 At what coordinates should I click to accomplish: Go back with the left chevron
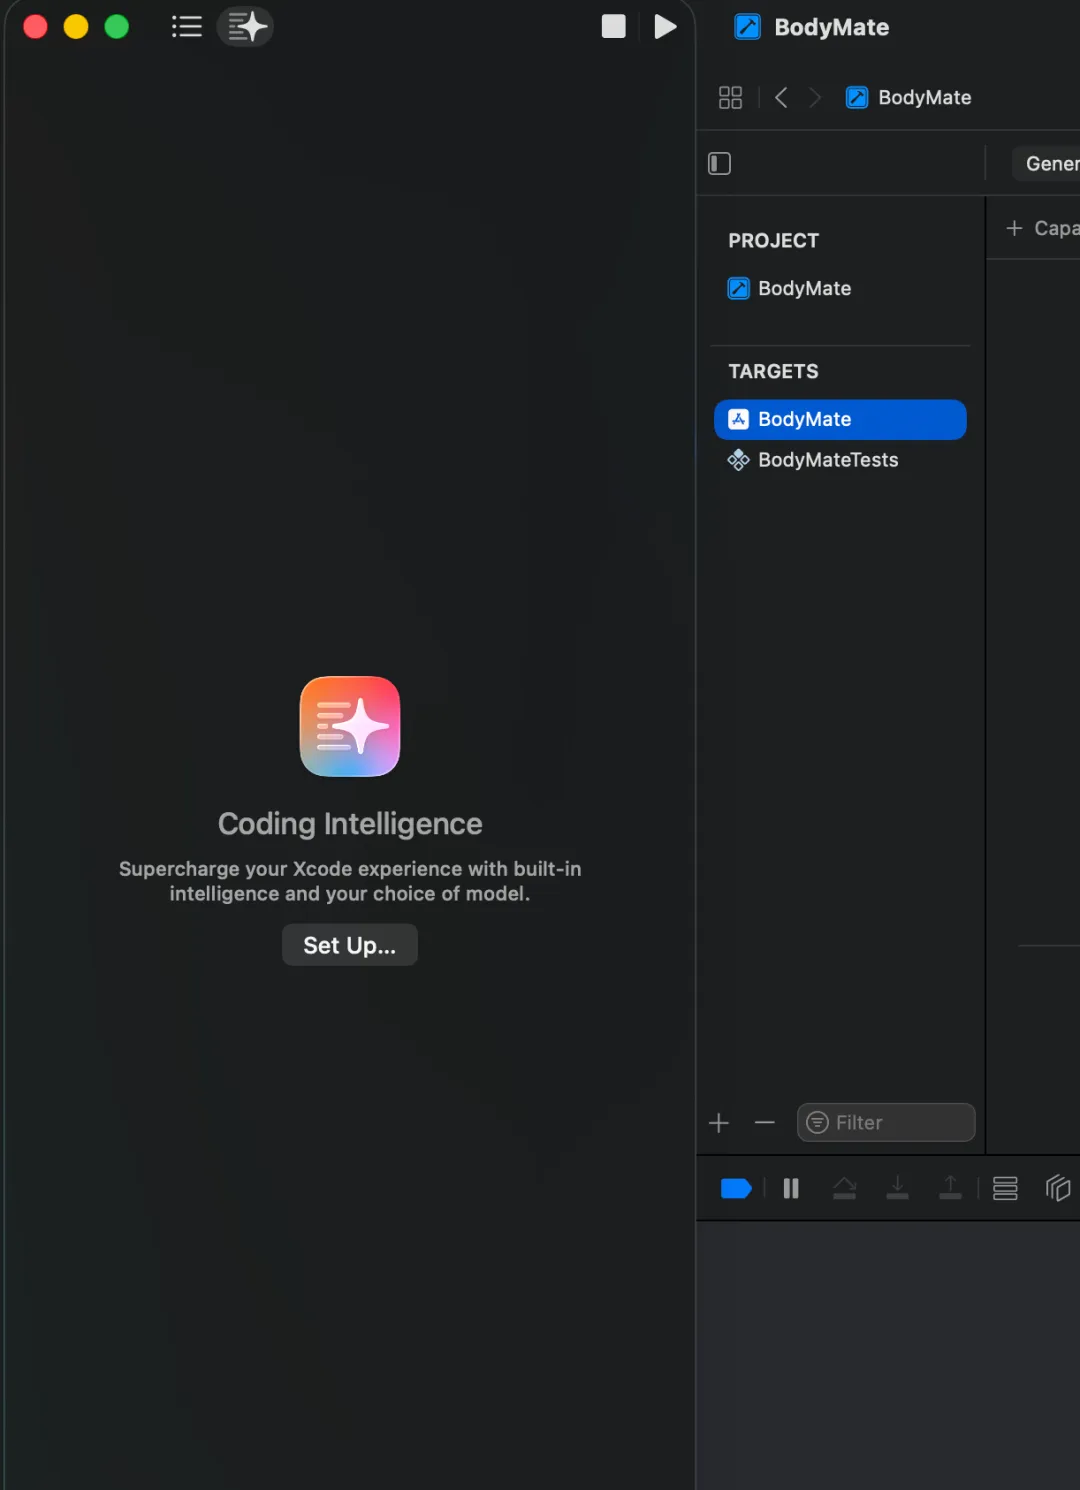(x=781, y=97)
